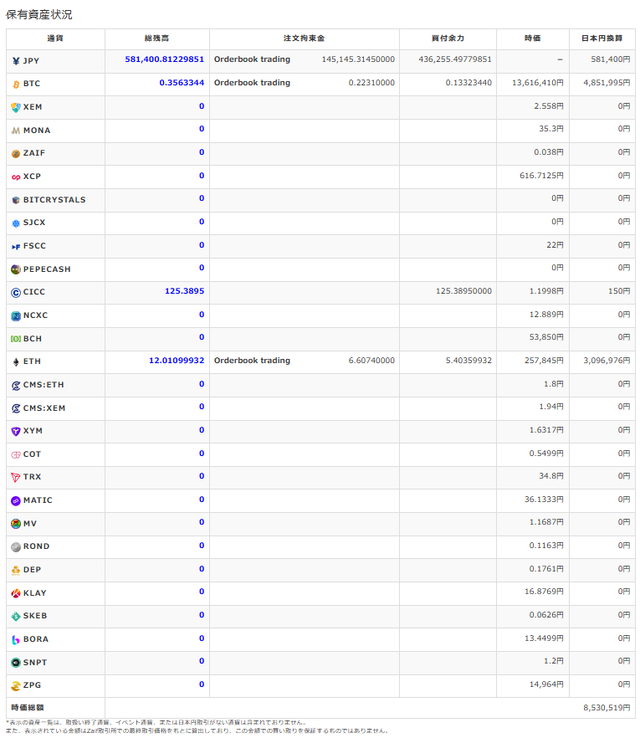Click the MV token icon
Viewport: 640px width, 738px height.
click(x=16, y=524)
